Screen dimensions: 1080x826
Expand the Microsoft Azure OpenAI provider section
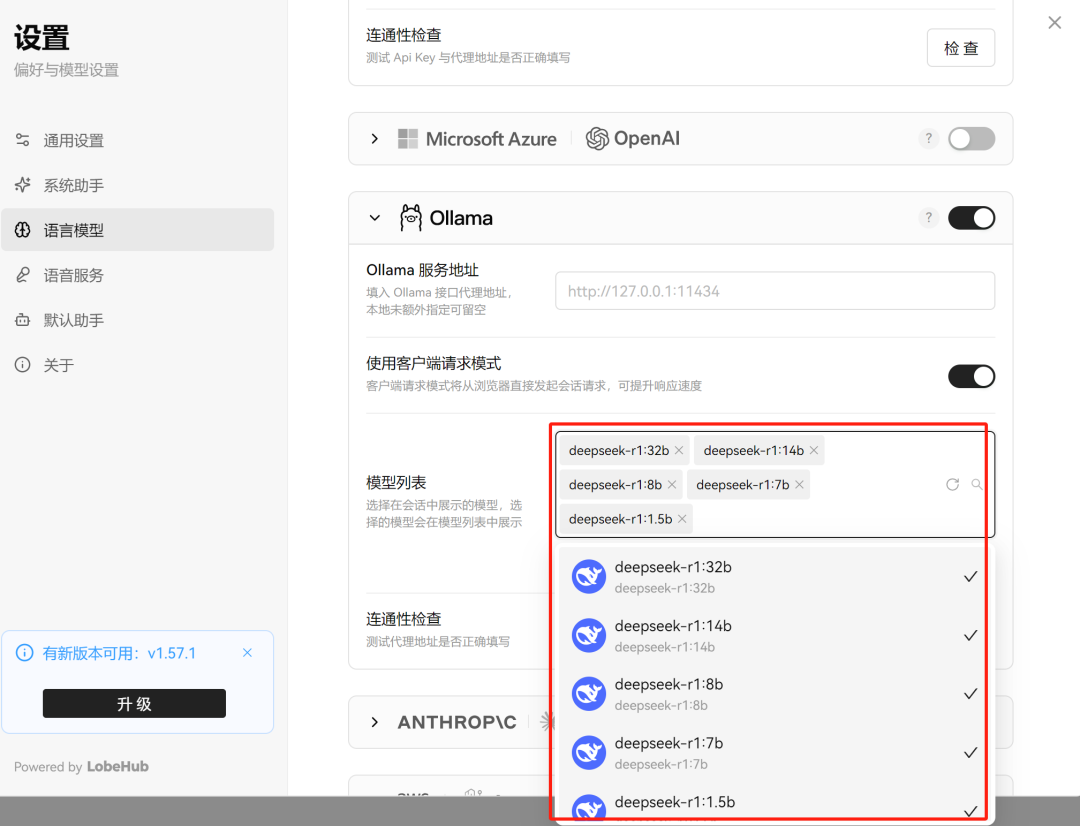375,138
